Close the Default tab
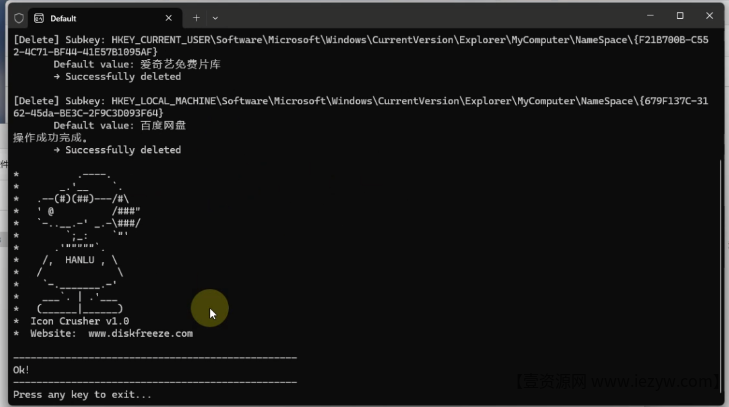The width and height of the screenshot is (729, 407). pos(169,18)
